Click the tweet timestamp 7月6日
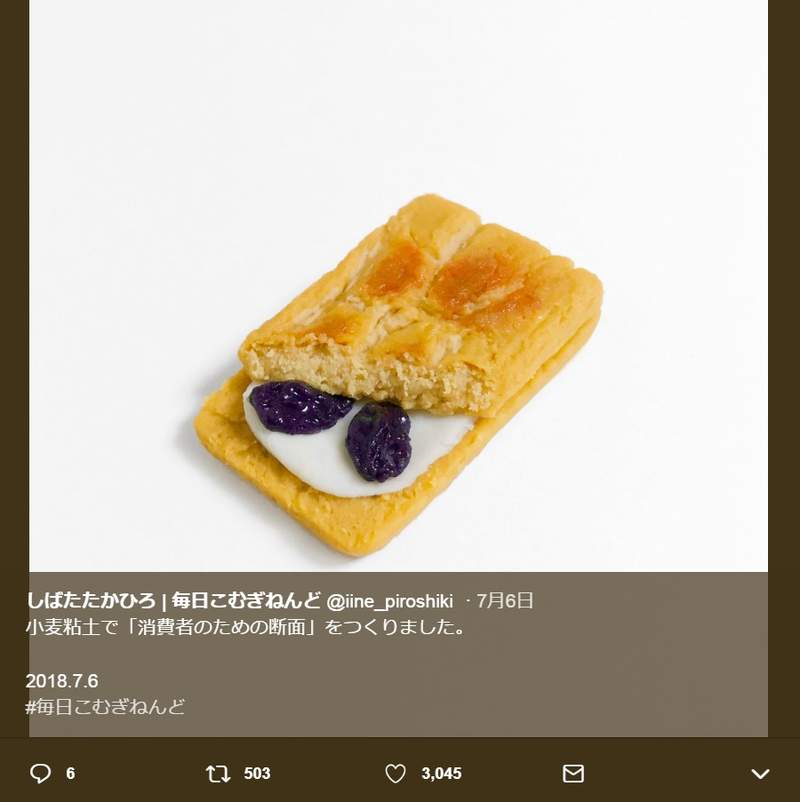The image size is (800, 802). (x=505, y=601)
